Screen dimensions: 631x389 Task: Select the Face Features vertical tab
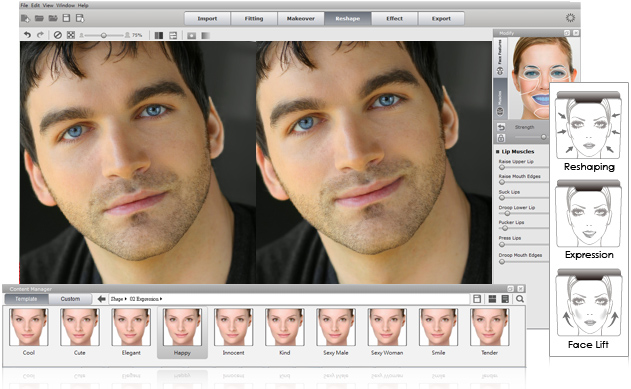click(x=500, y=57)
